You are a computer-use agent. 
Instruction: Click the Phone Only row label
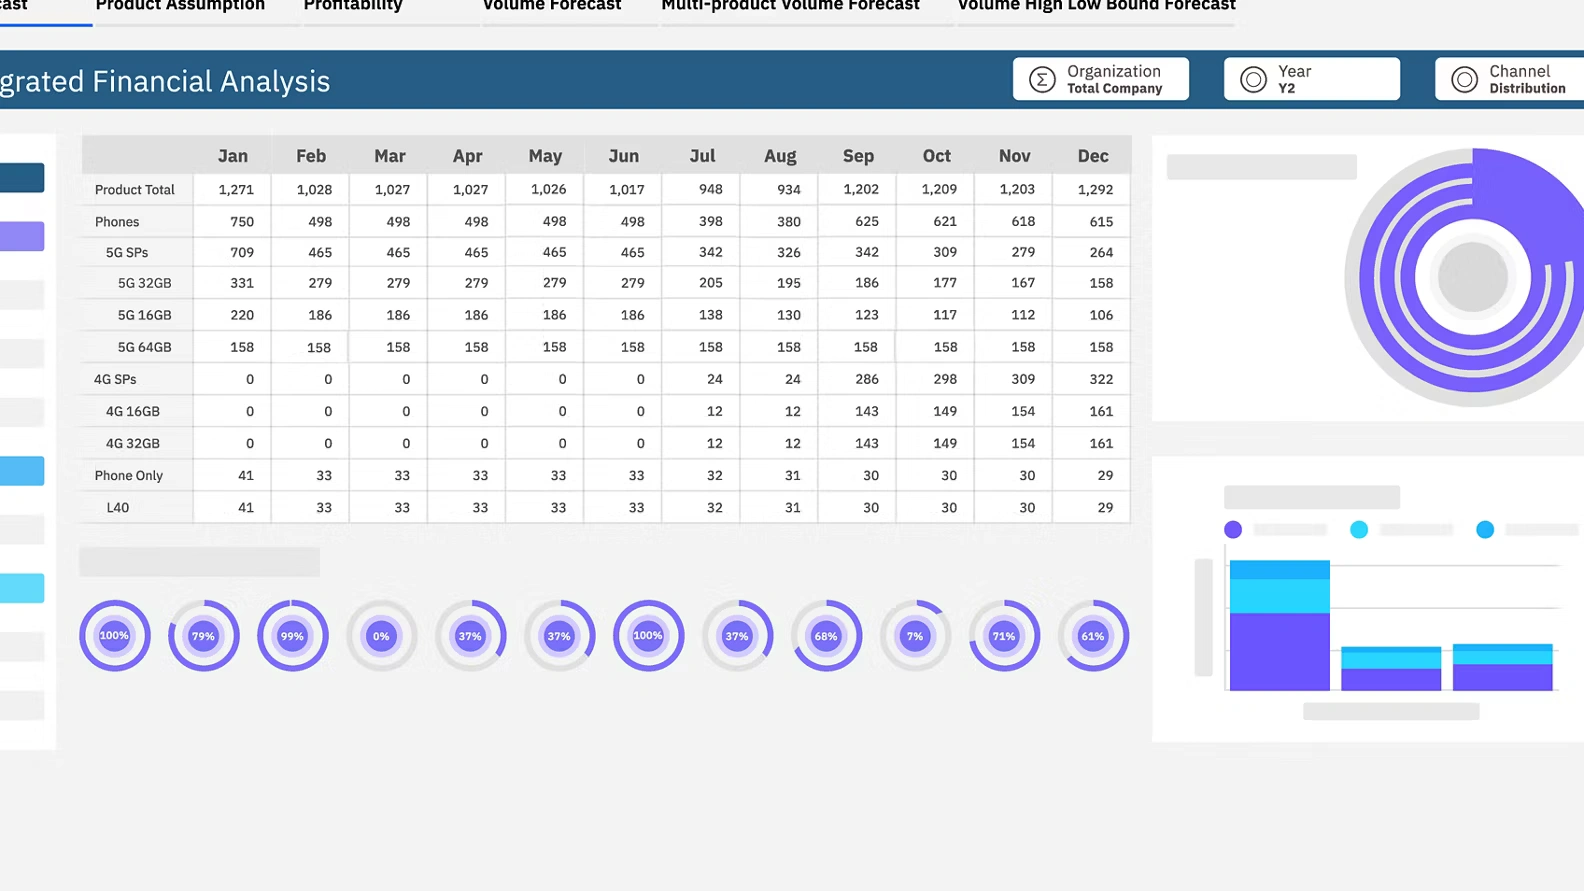tap(129, 476)
